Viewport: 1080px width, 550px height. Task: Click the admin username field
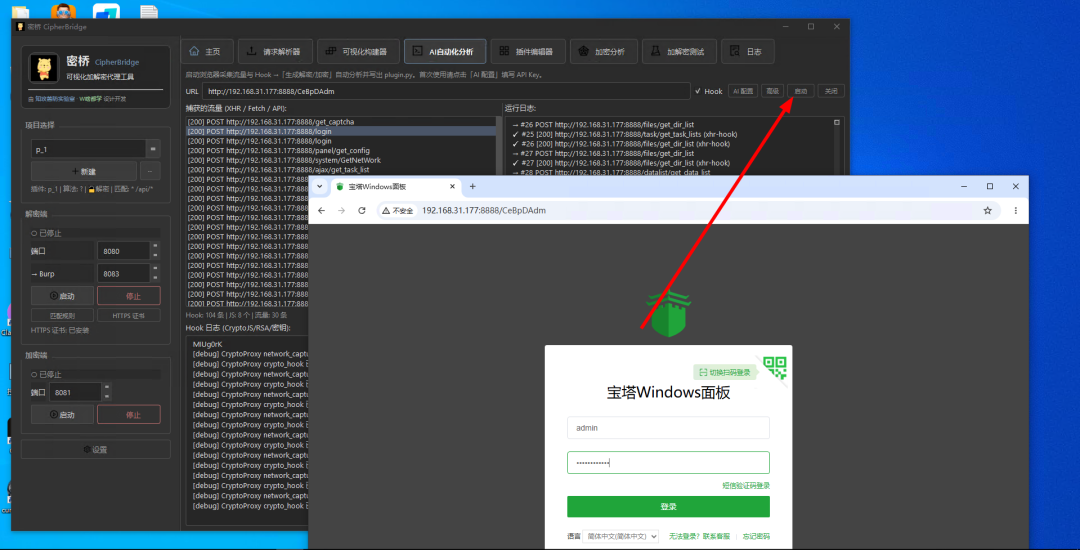coord(668,427)
